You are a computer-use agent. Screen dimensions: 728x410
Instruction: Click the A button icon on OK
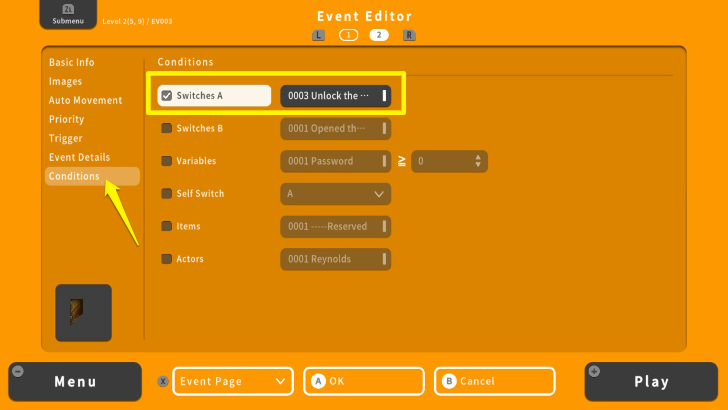(x=318, y=381)
